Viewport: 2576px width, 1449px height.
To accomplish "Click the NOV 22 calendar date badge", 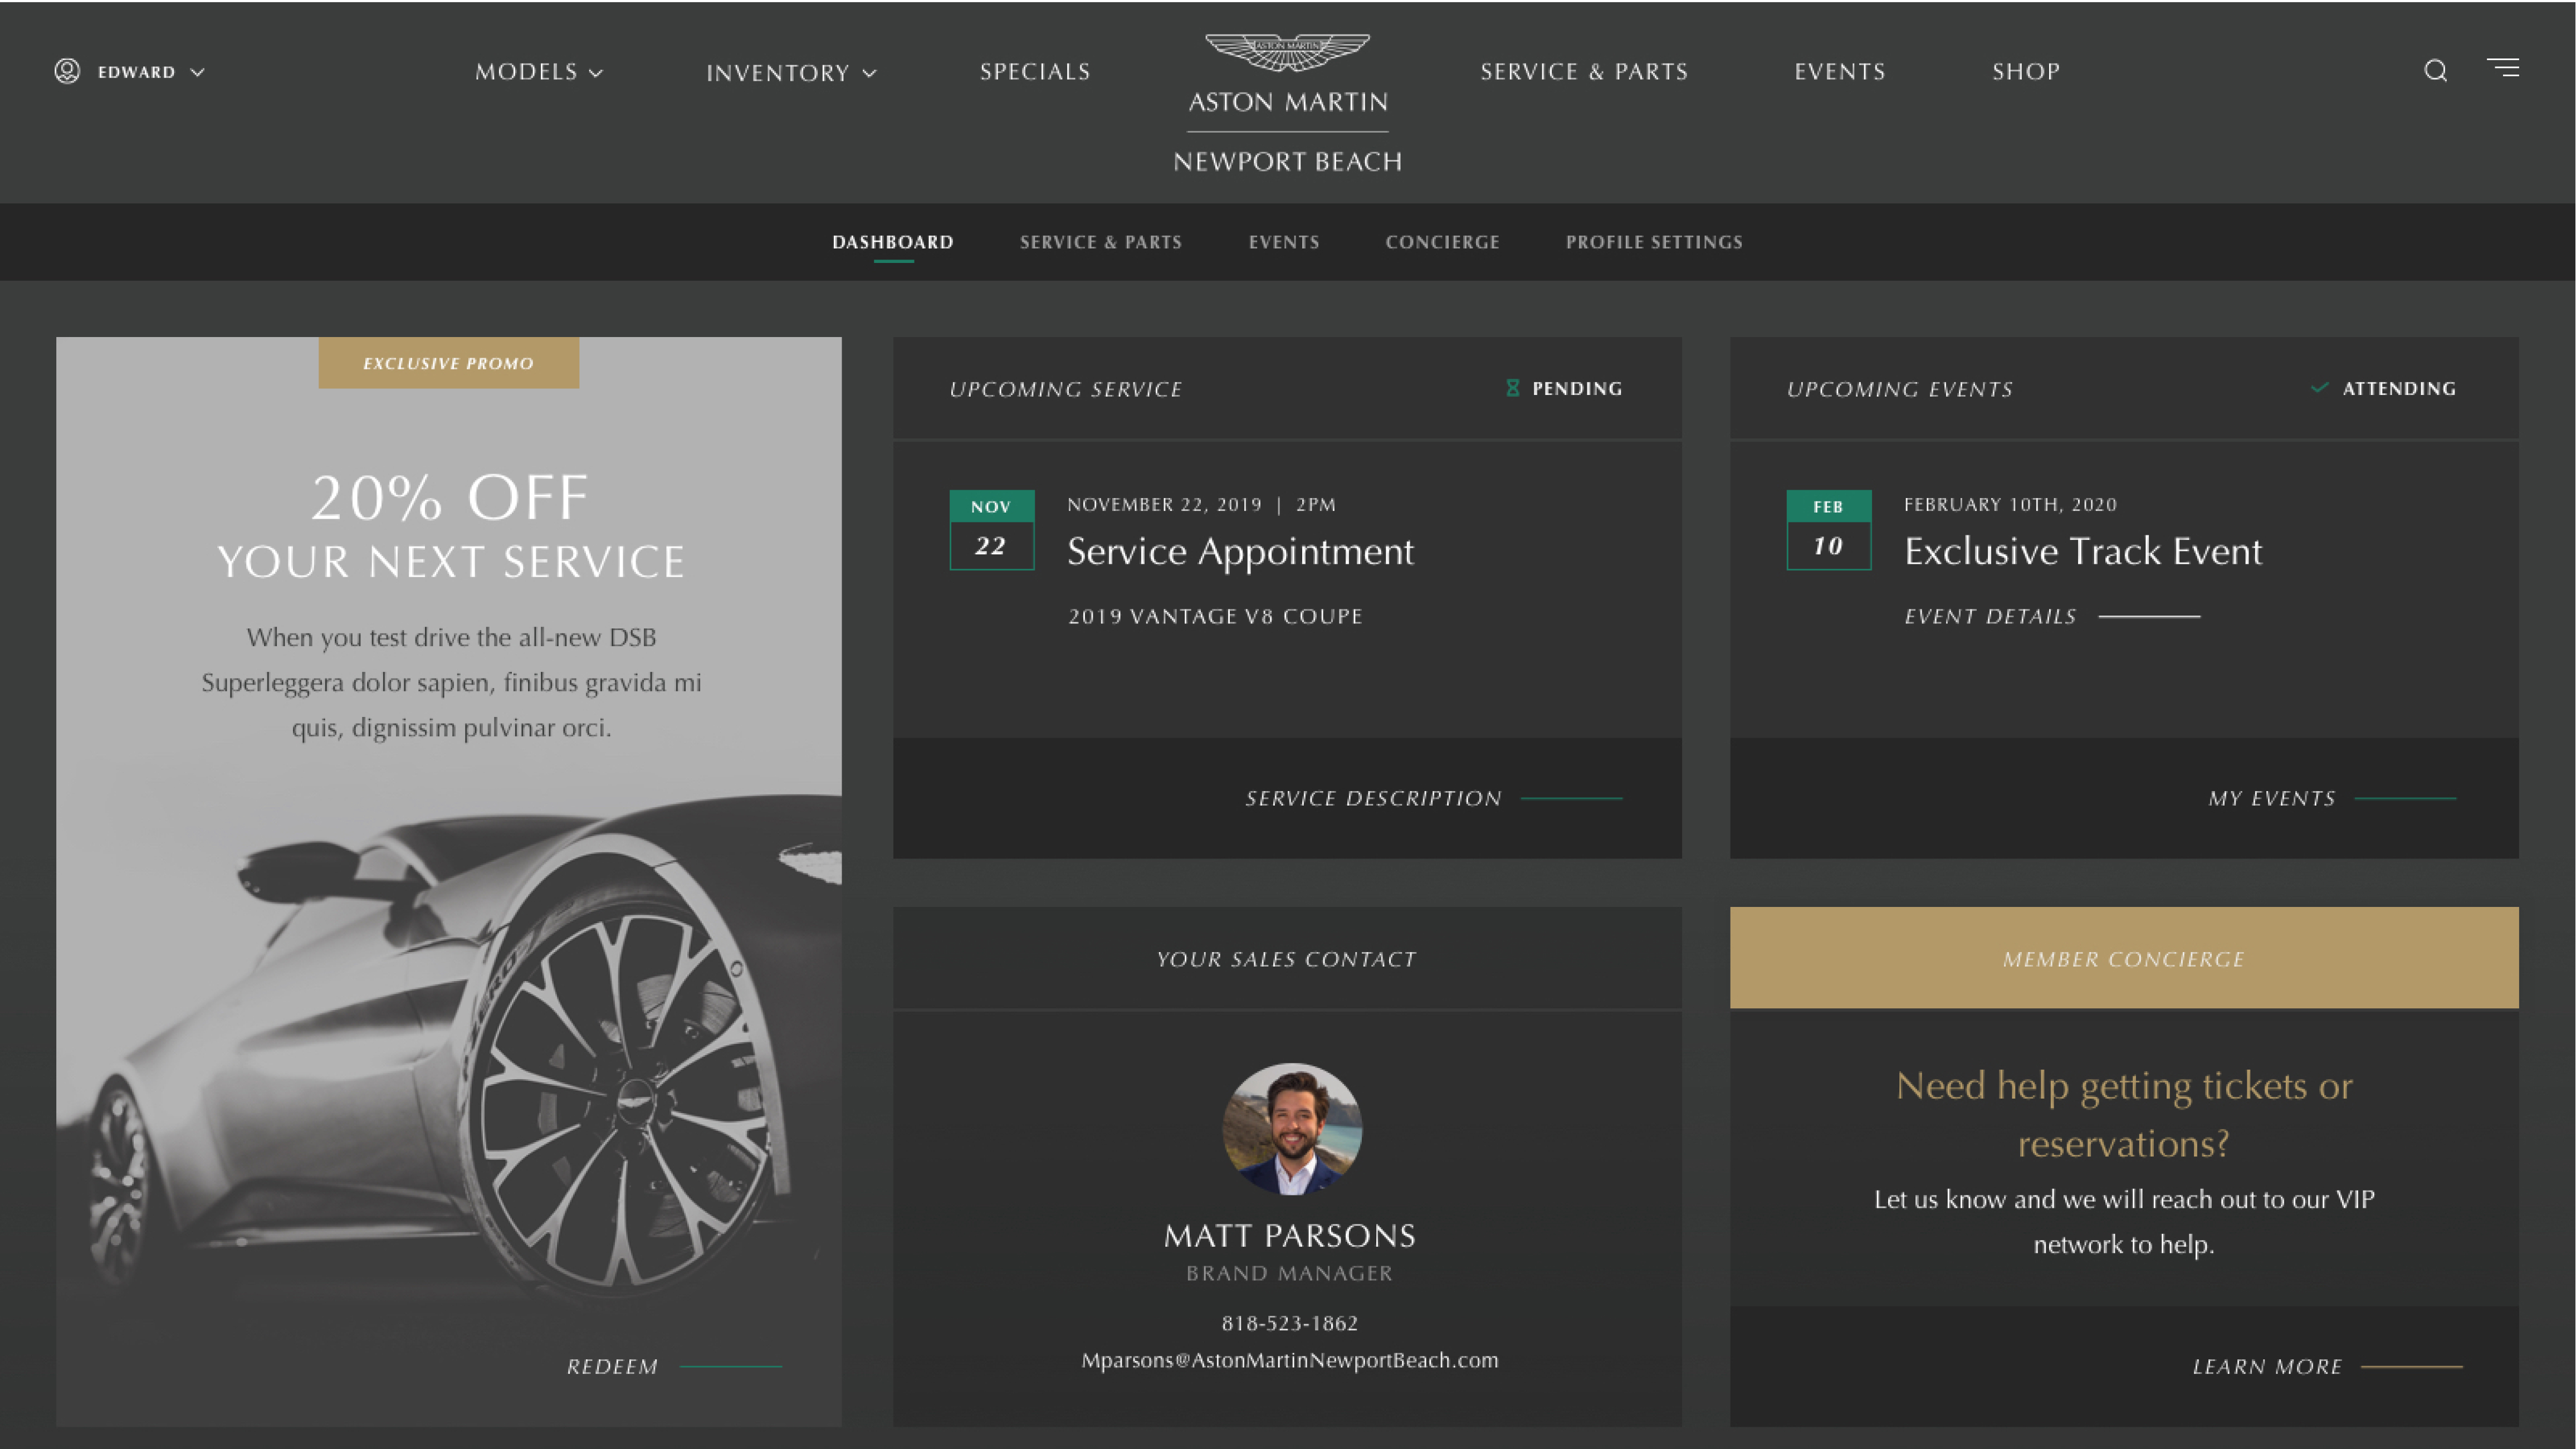I will pyautogui.click(x=991, y=530).
